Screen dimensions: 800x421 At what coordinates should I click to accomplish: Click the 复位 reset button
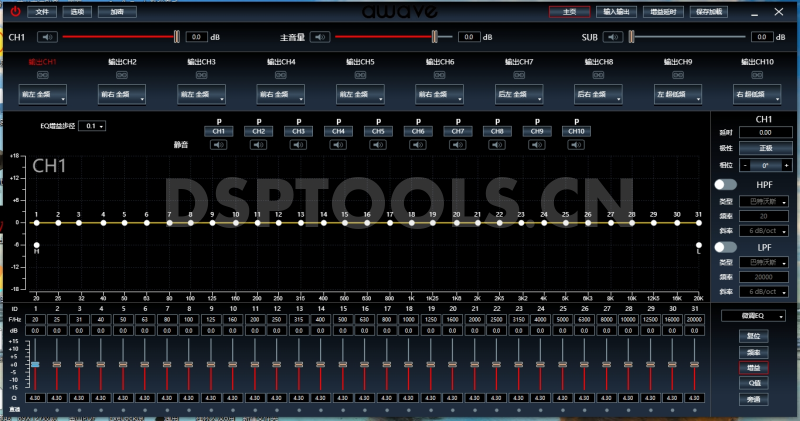point(754,336)
